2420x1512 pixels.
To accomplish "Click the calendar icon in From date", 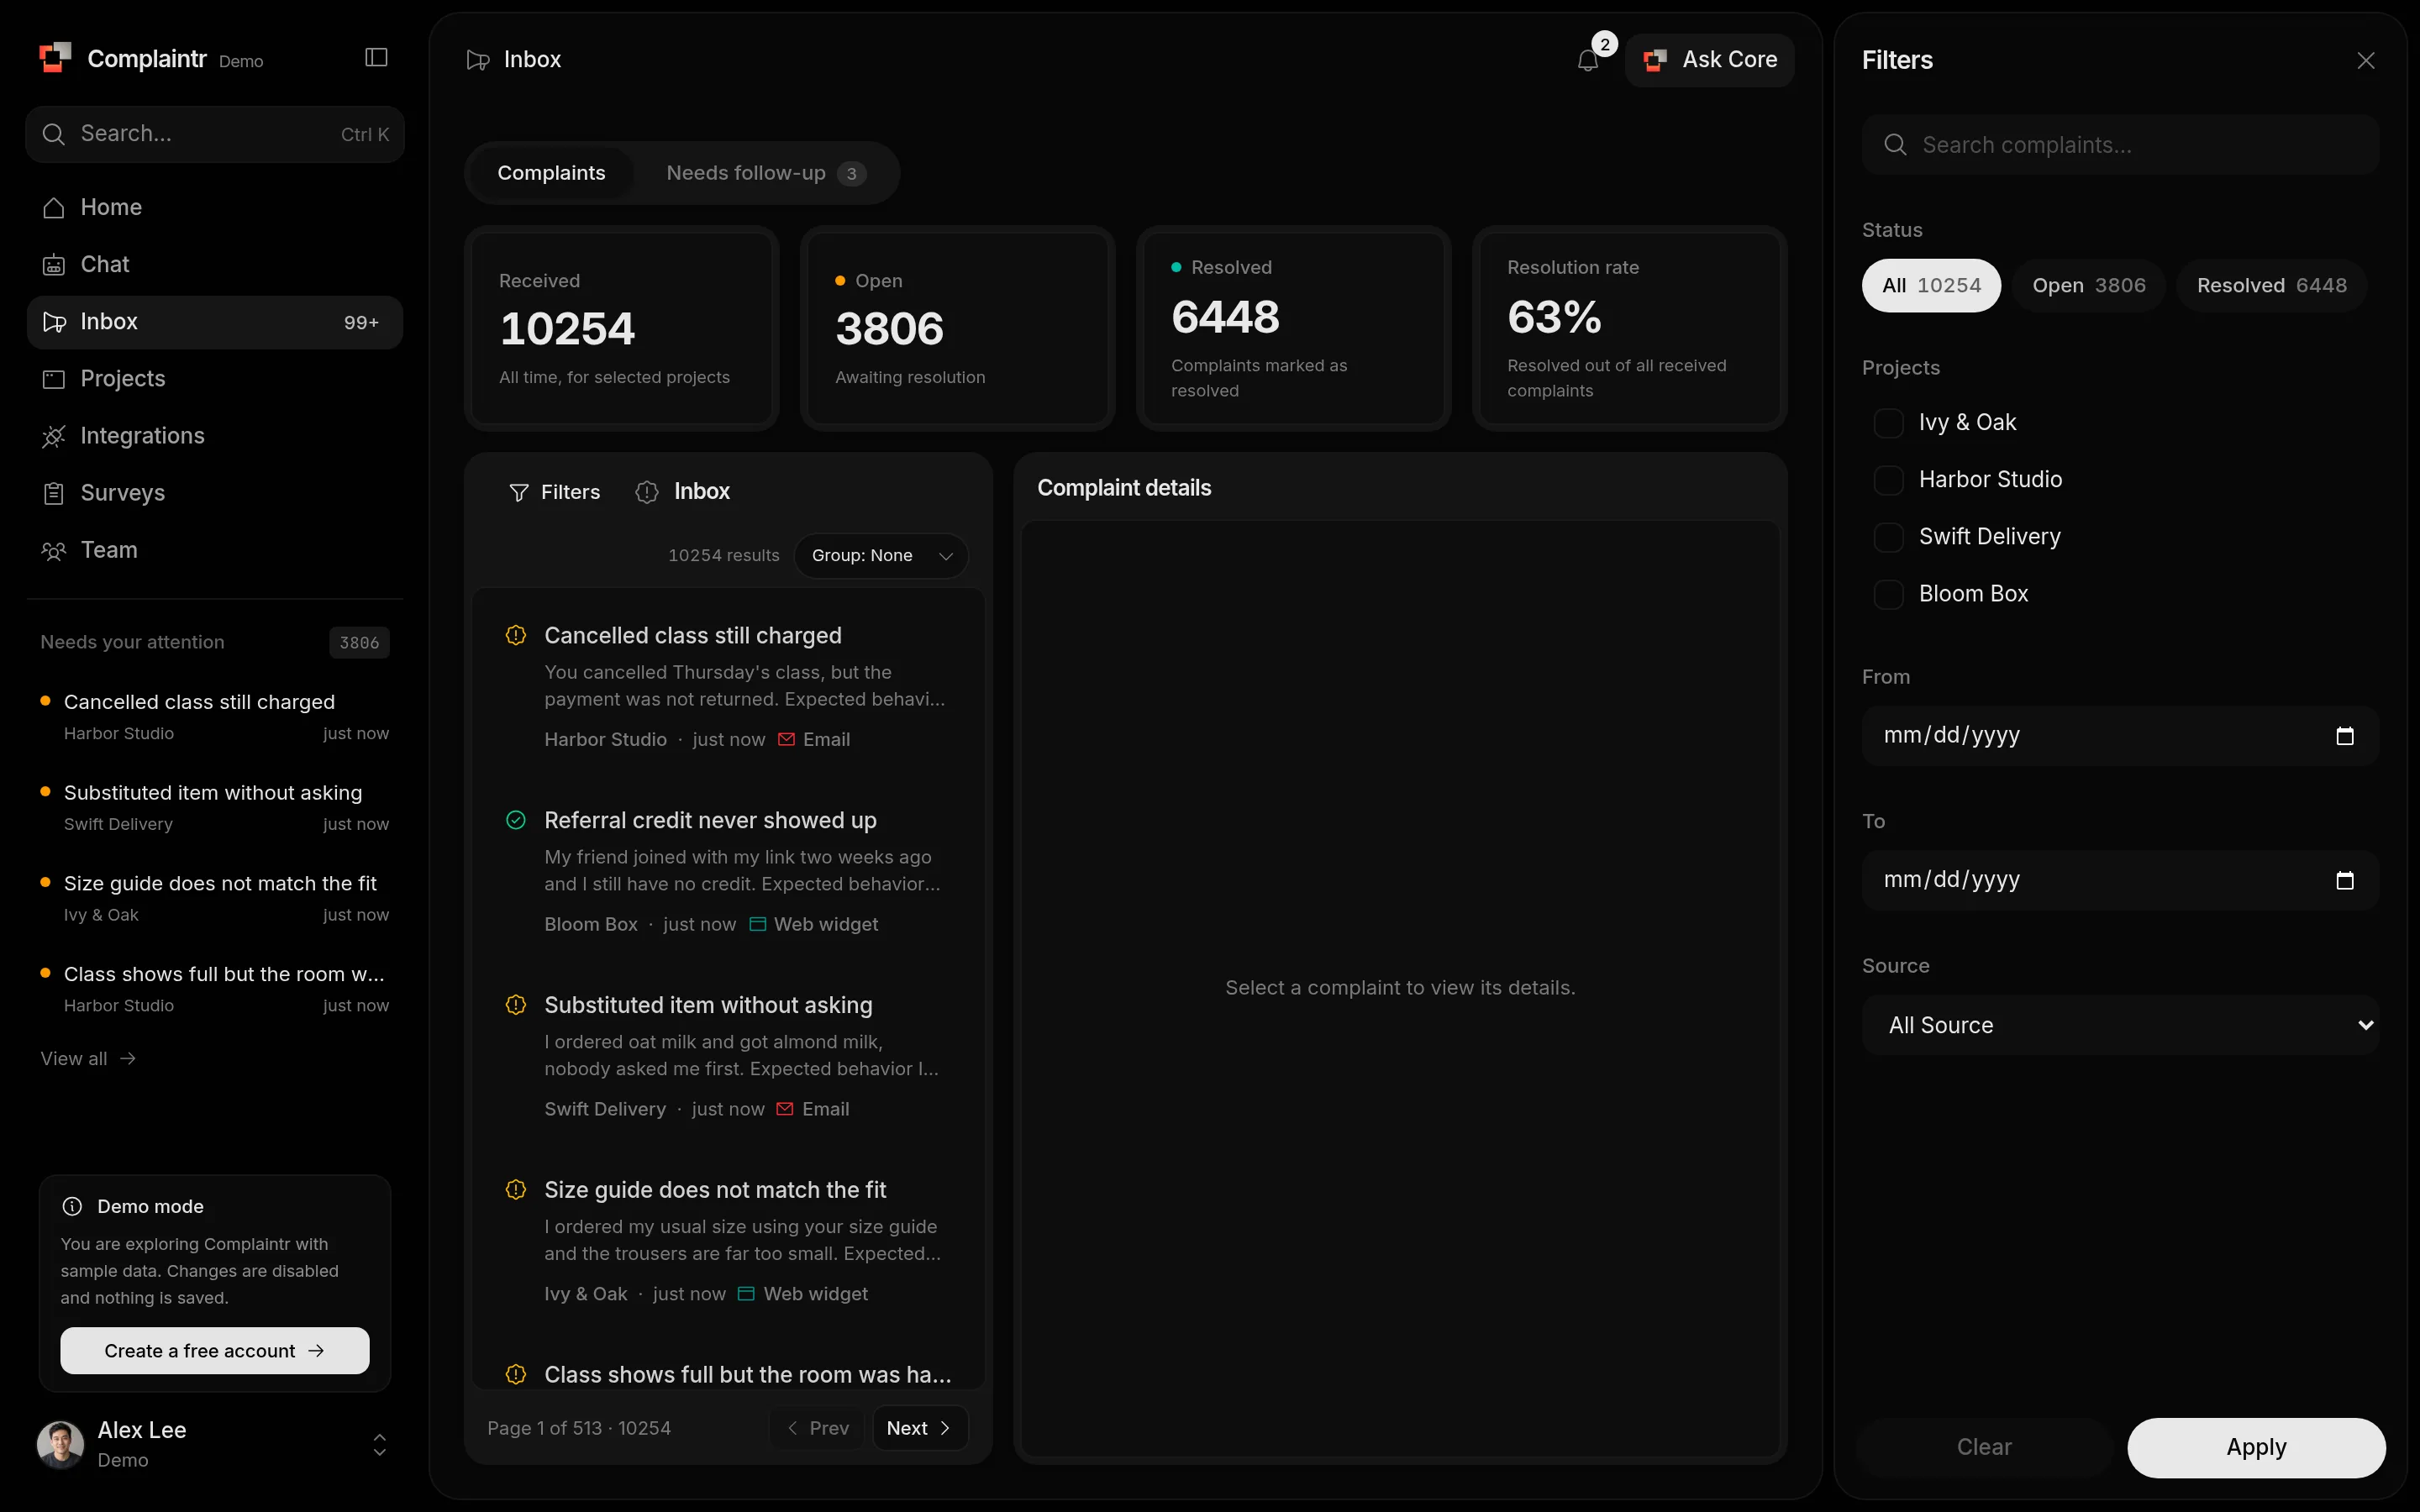I will pos(2344,736).
